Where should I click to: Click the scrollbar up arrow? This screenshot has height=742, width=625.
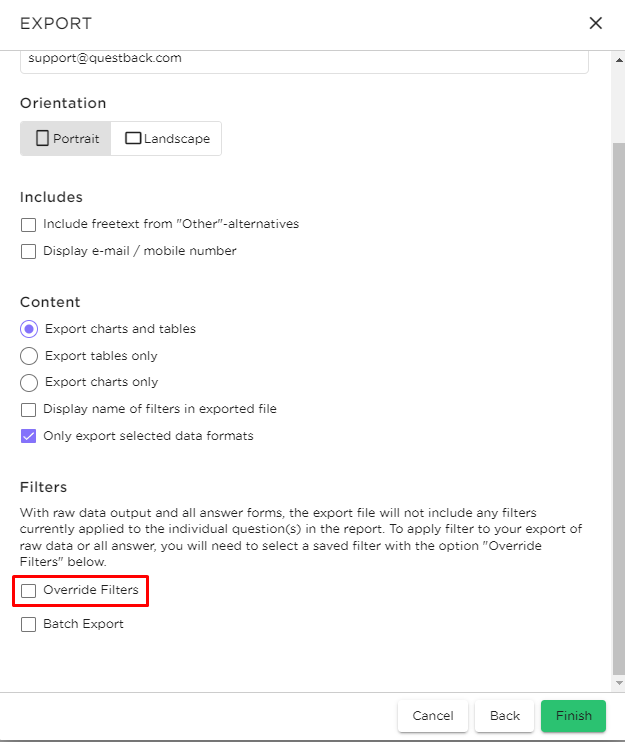tap(619, 60)
